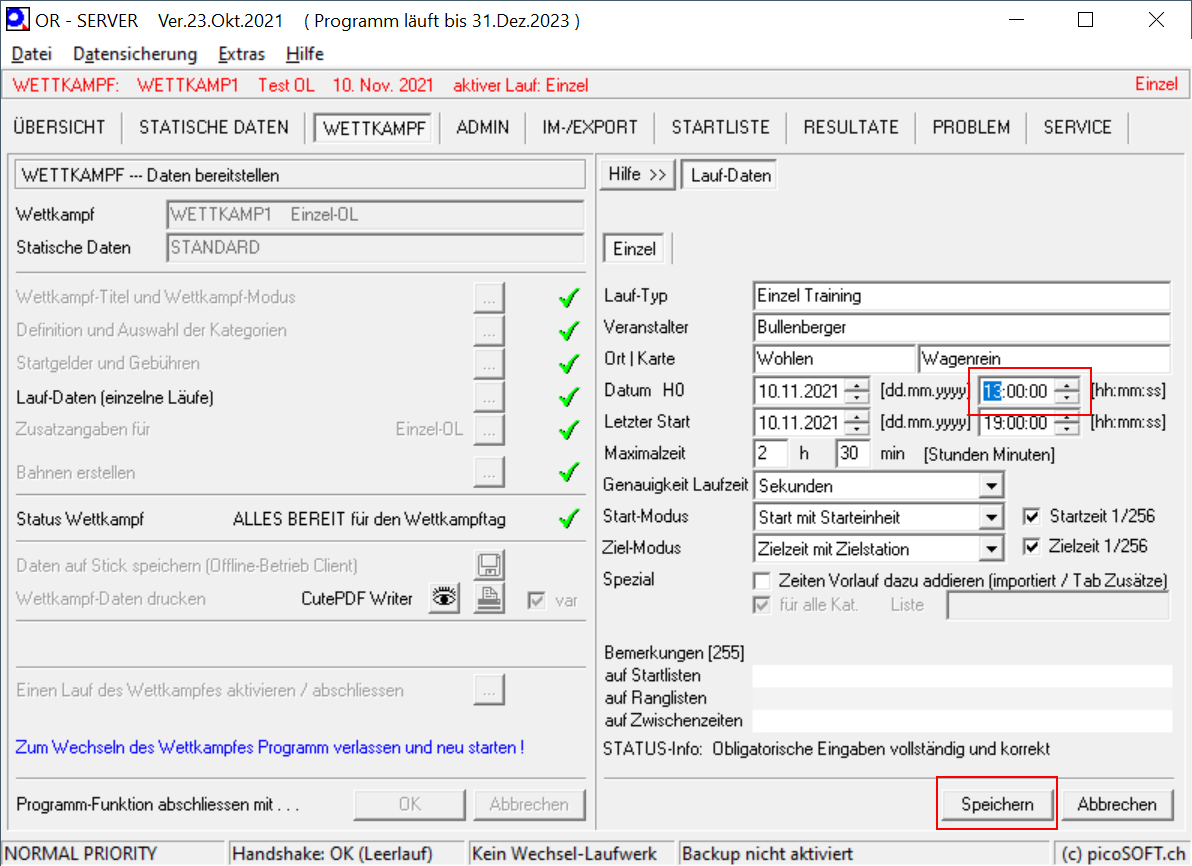Click the Datum H0 date spinner arrows

[x=857, y=391]
